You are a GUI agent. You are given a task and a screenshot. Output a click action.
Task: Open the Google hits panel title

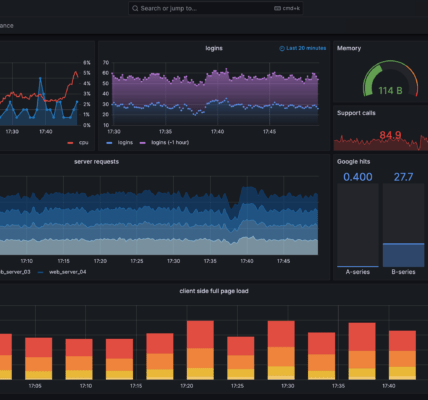[x=353, y=162]
